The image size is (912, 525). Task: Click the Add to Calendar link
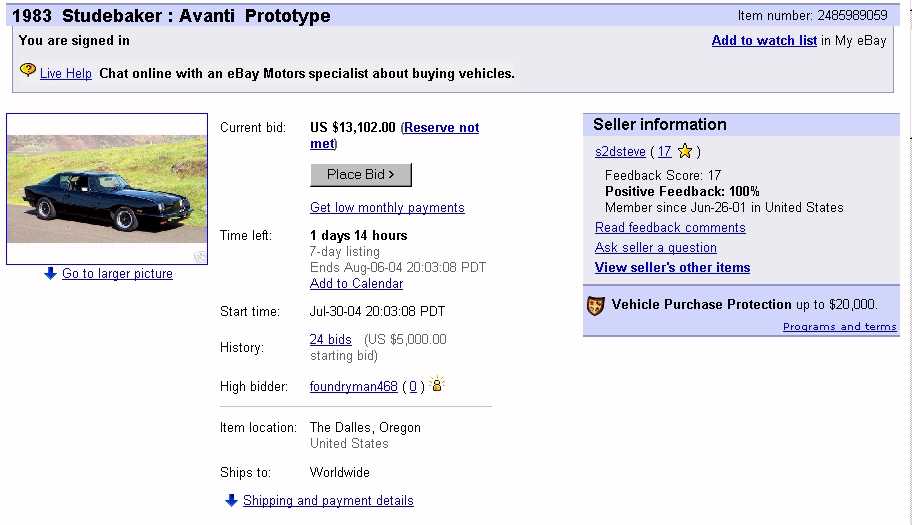pyautogui.click(x=357, y=283)
